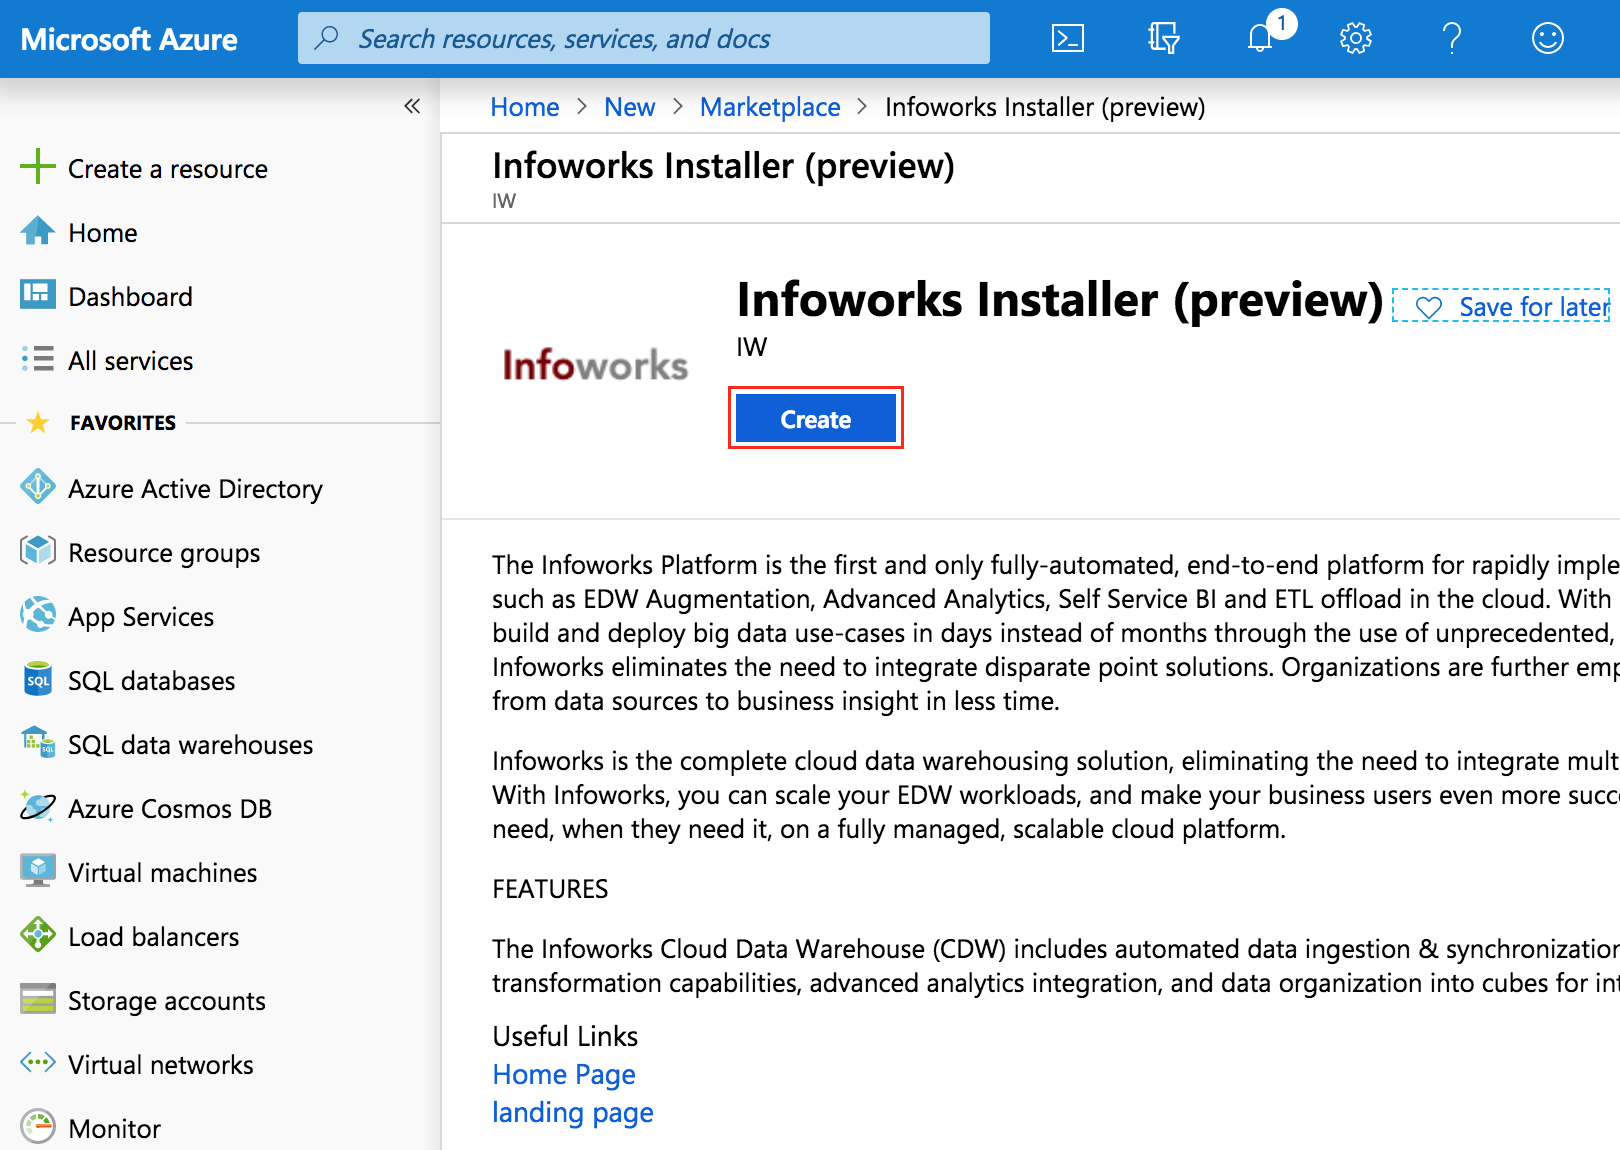Click the Home house icon in sidebar
The image size is (1620, 1150).
(x=38, y=231)
